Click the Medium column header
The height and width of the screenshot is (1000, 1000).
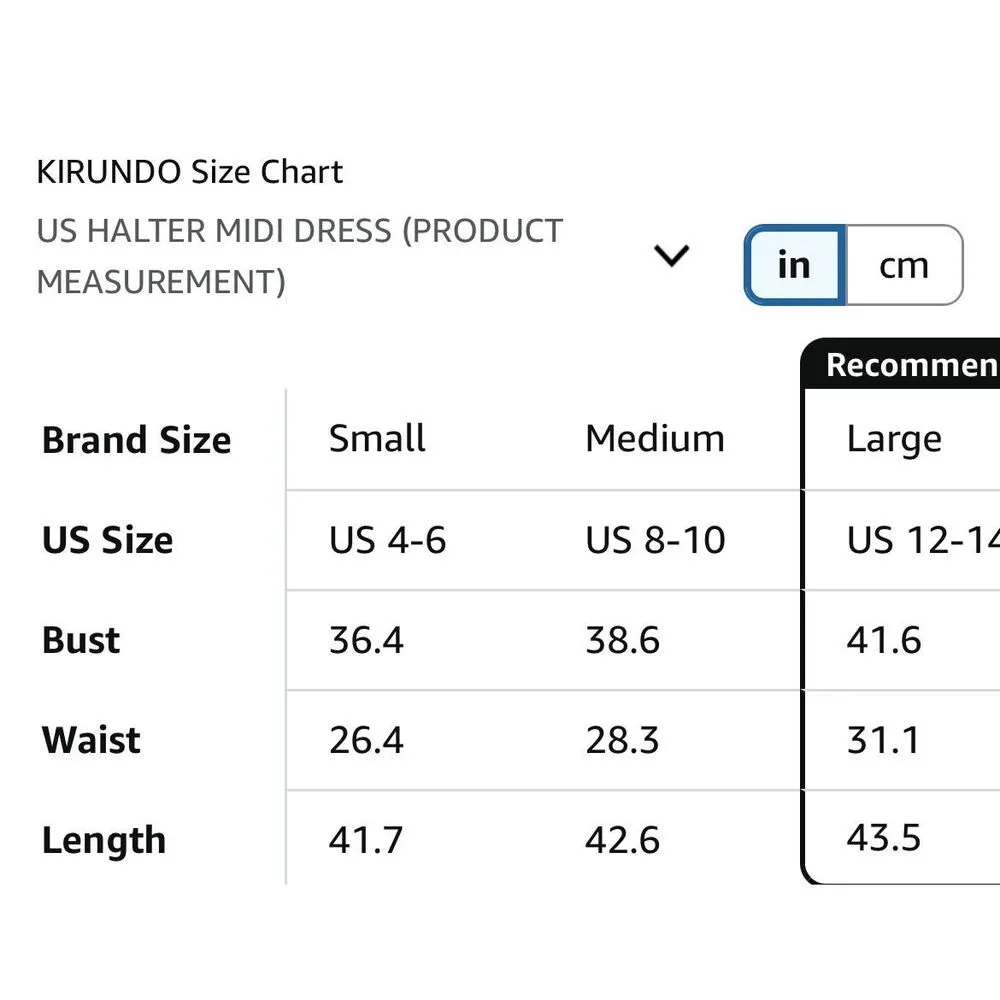[x=655, y=439]
